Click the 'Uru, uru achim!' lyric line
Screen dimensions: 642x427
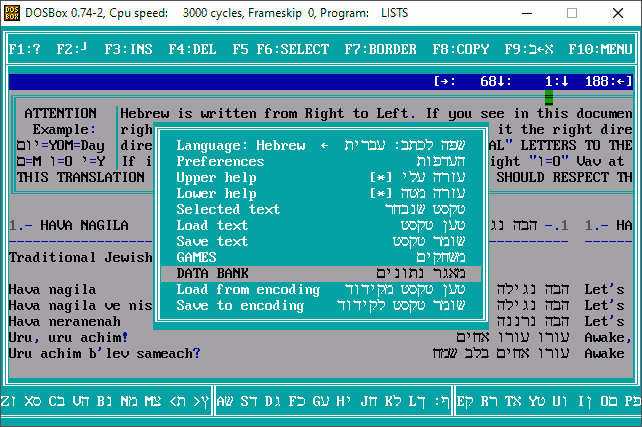coord(68,337)
